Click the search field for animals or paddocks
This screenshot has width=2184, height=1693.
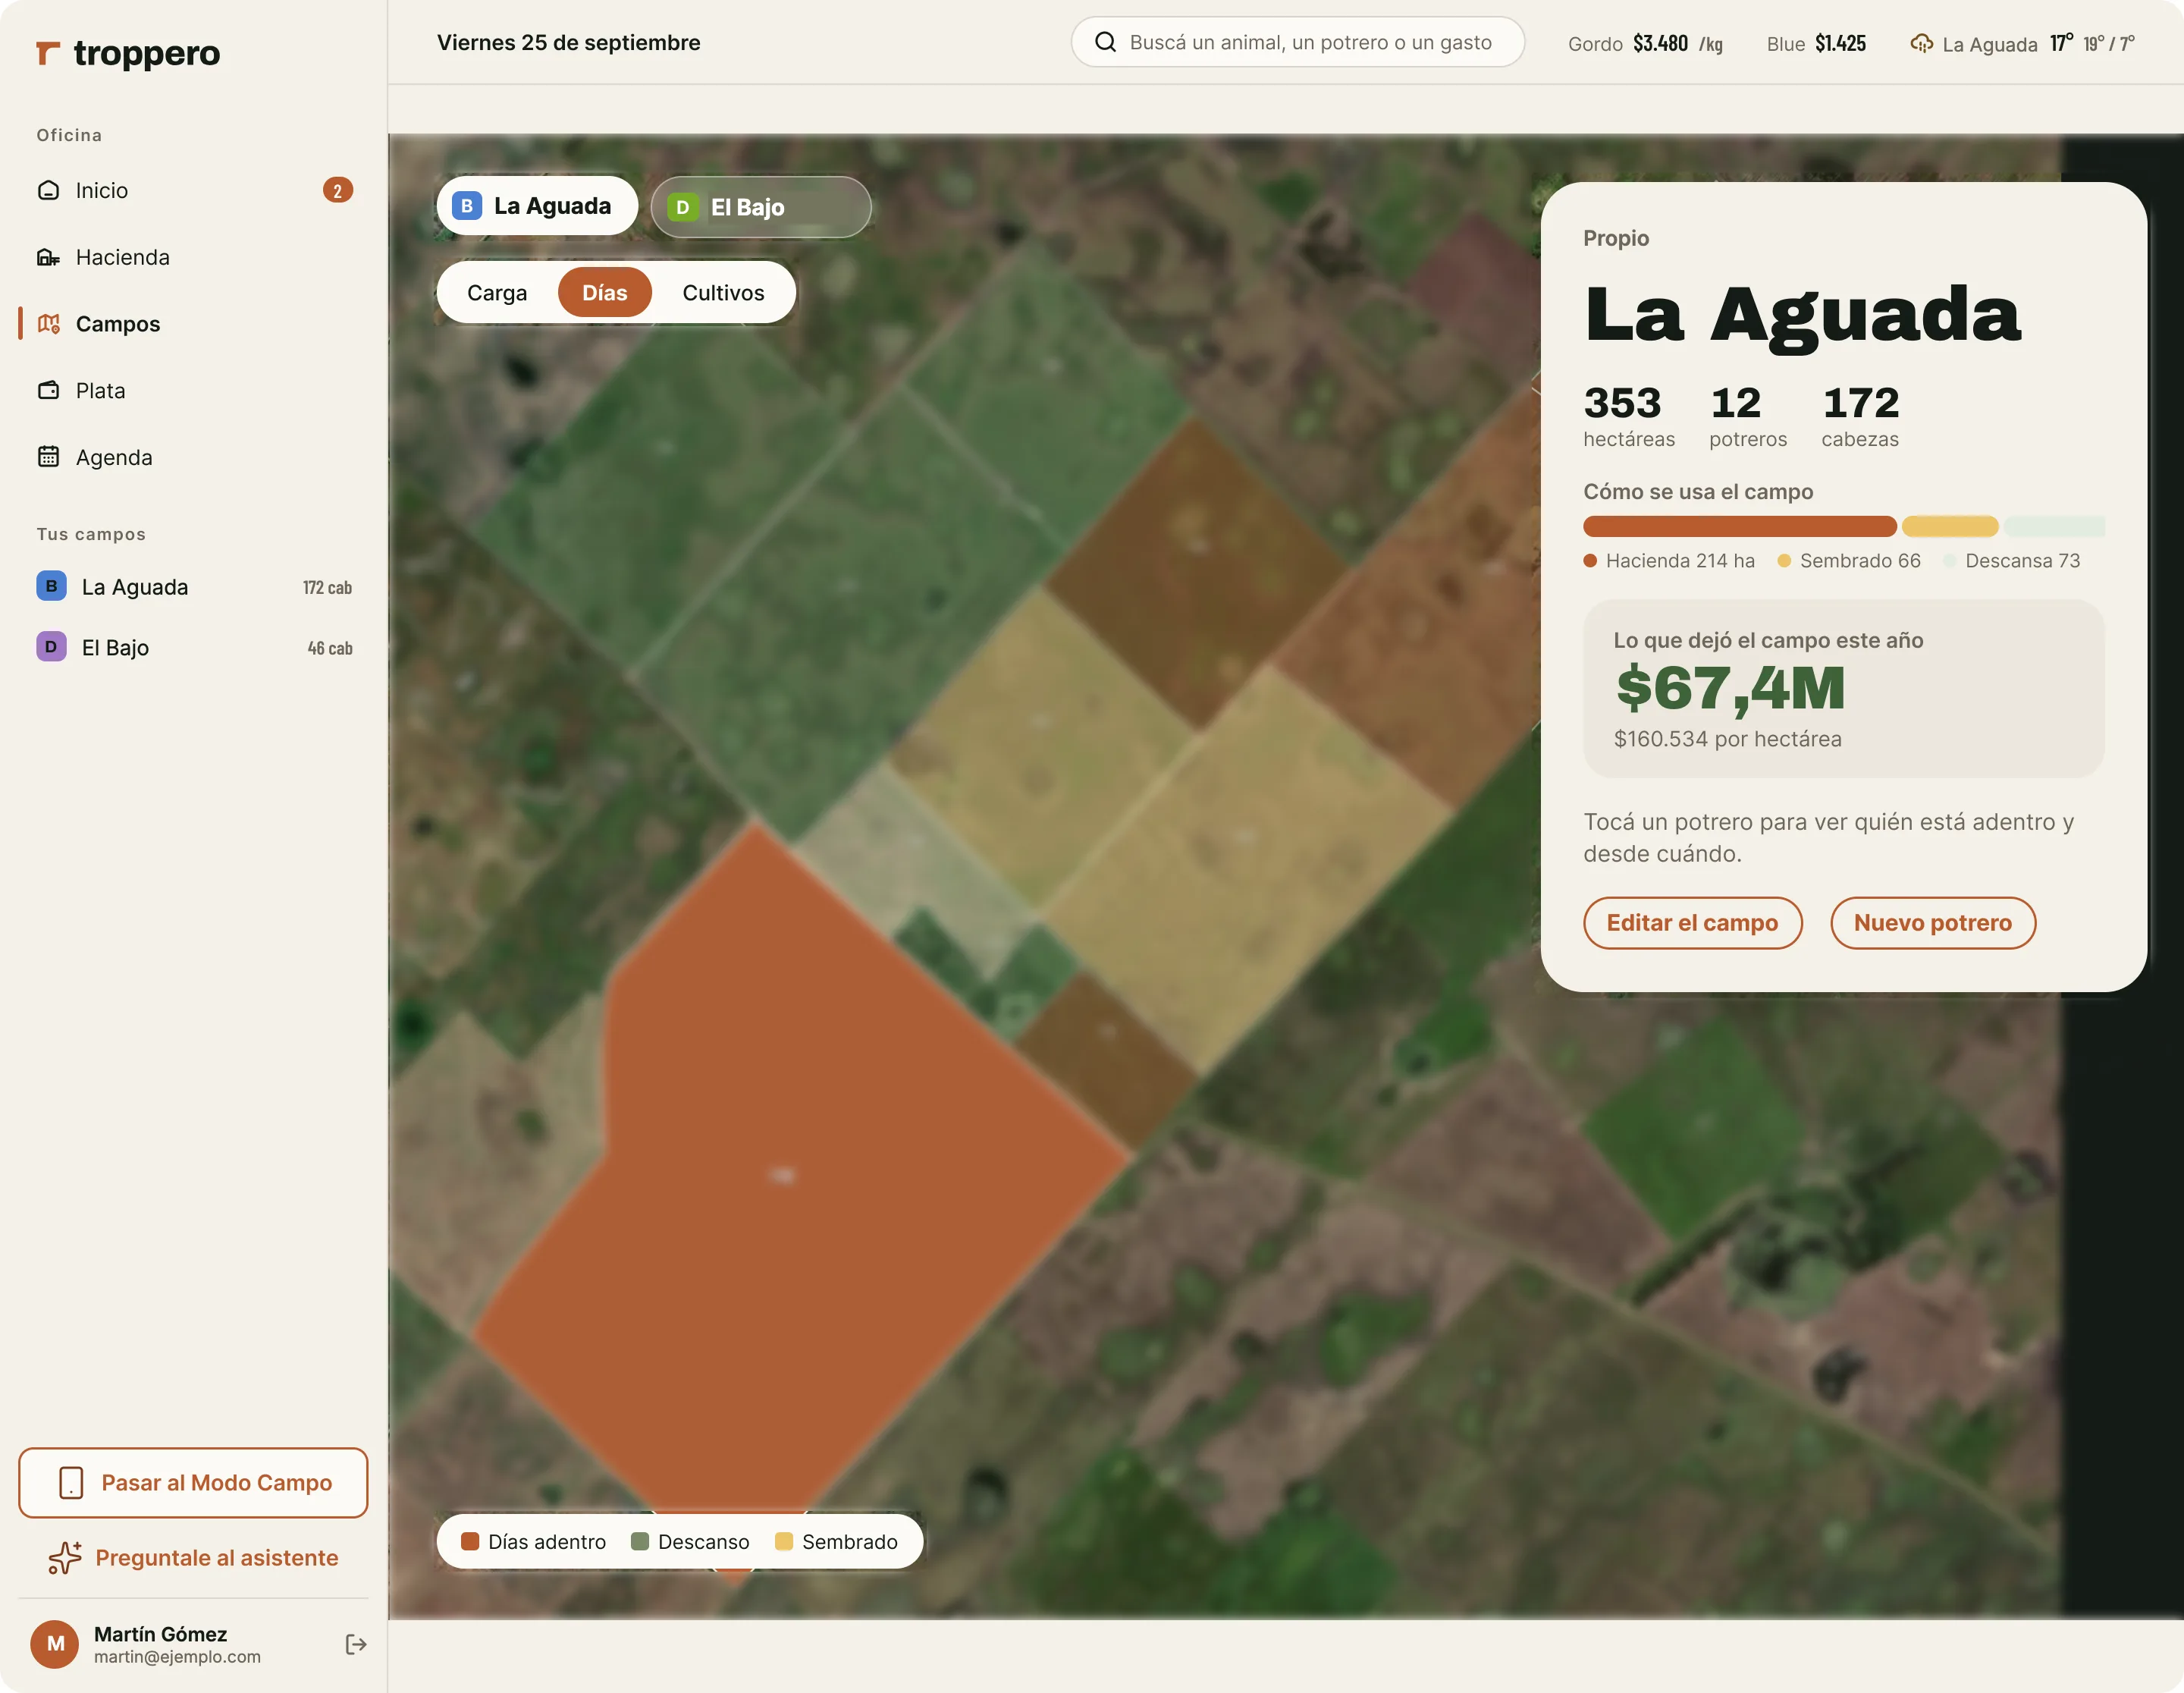point(1298,42)
